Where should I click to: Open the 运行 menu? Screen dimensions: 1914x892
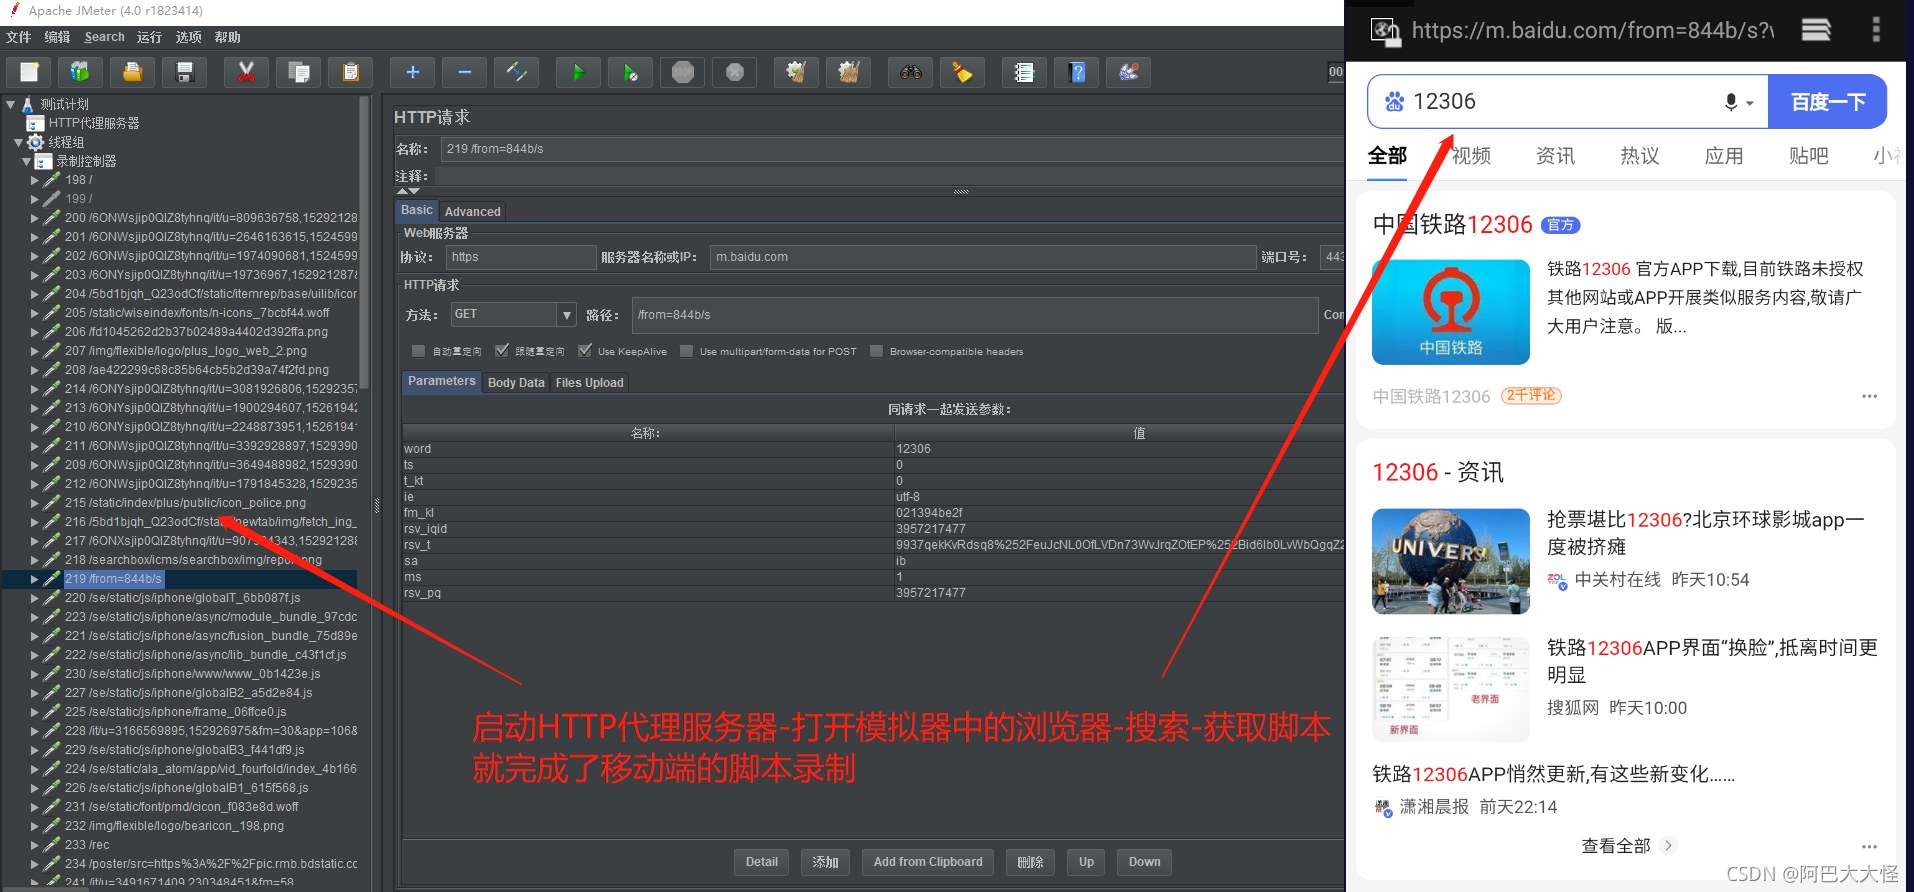149,37
